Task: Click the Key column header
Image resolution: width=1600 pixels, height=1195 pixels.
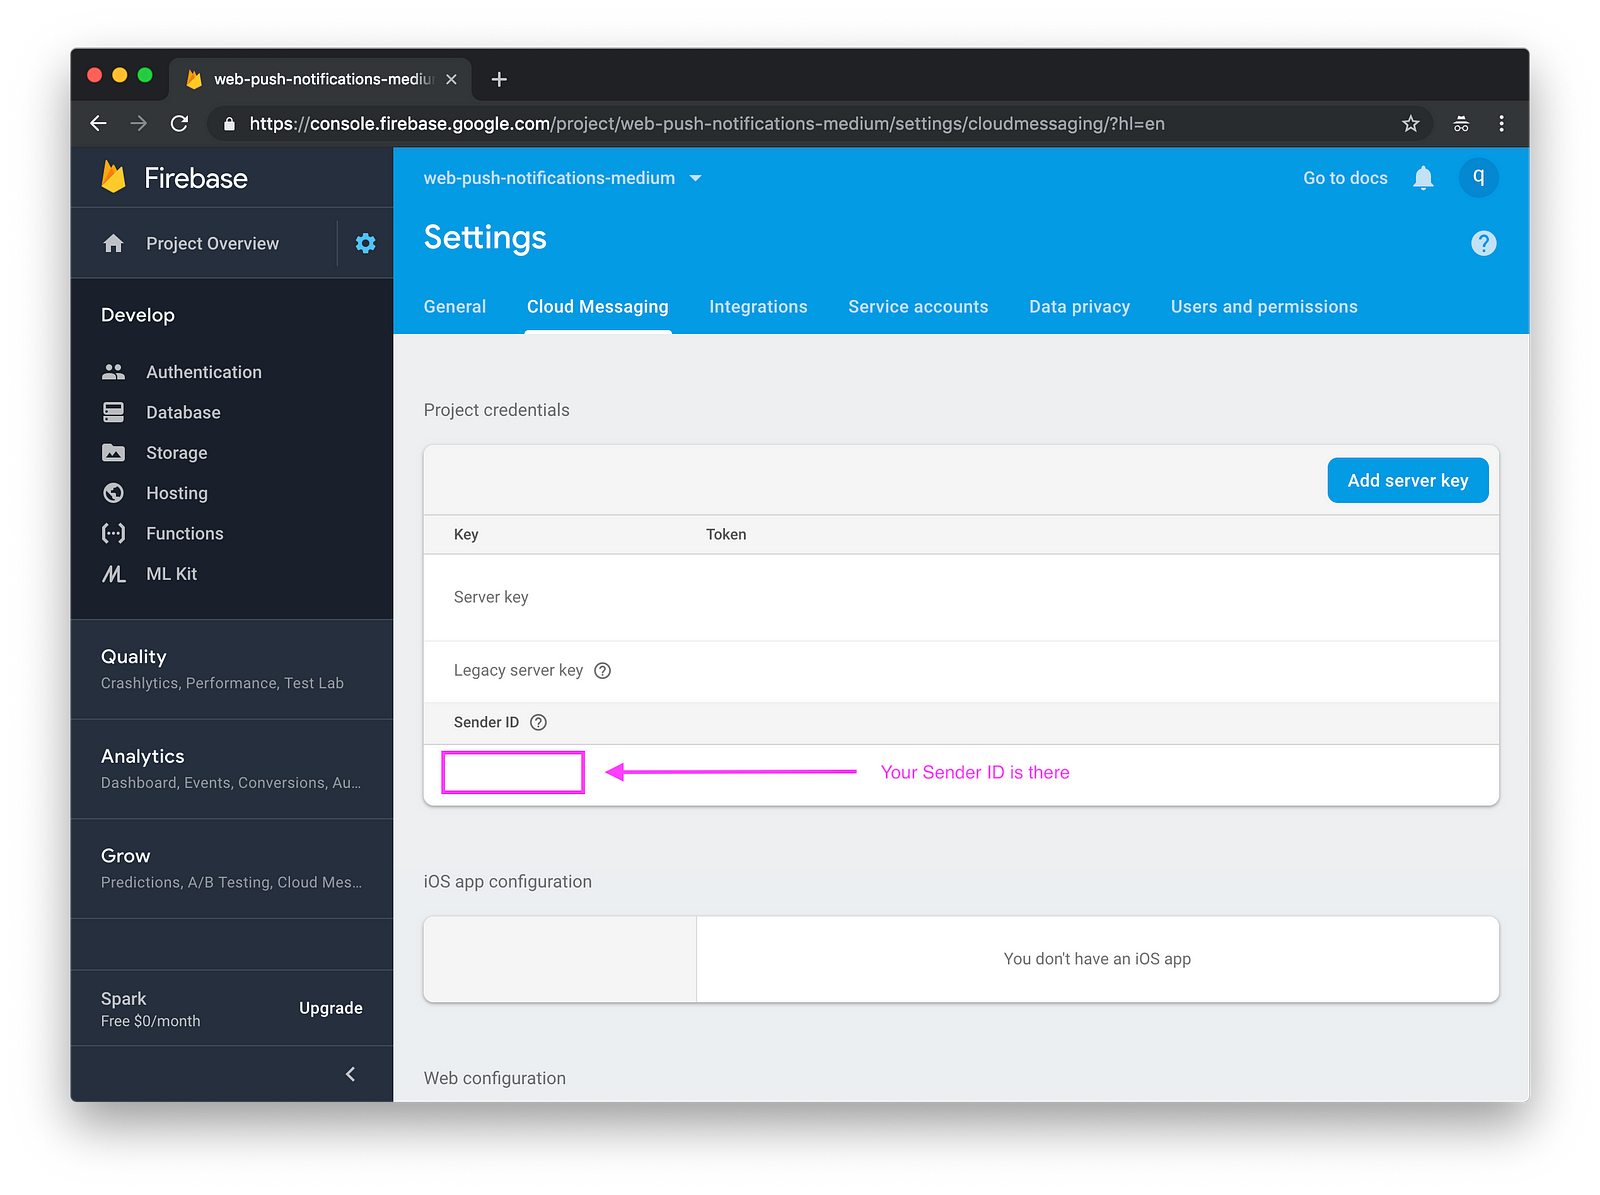Action: pyautogui.click(x=466, y=534)
